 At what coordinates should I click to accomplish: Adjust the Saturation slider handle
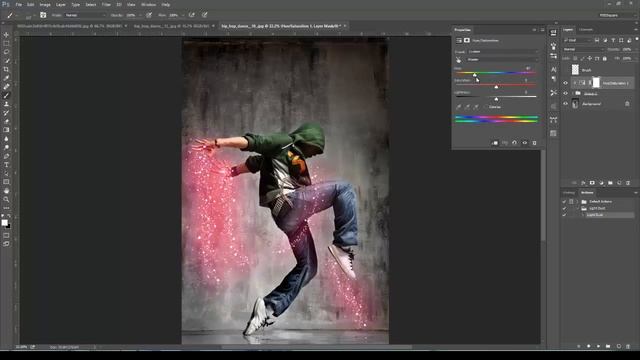tap(496, 87)
